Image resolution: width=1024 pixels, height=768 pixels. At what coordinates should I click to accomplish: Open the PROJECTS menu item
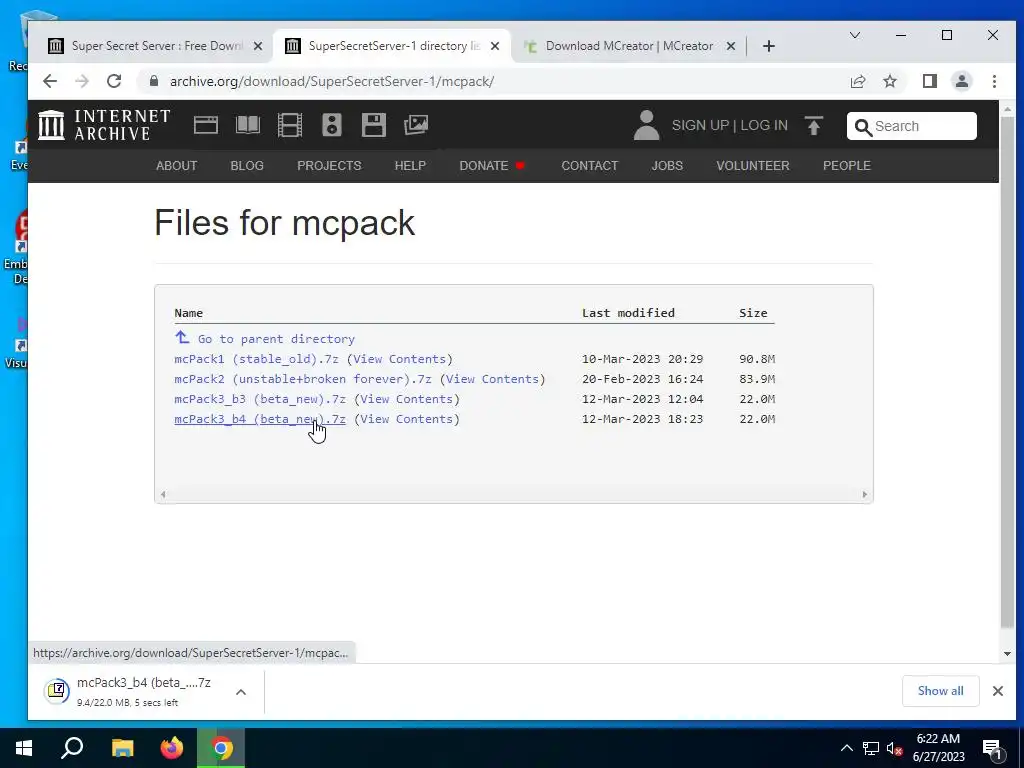[329, 166]
